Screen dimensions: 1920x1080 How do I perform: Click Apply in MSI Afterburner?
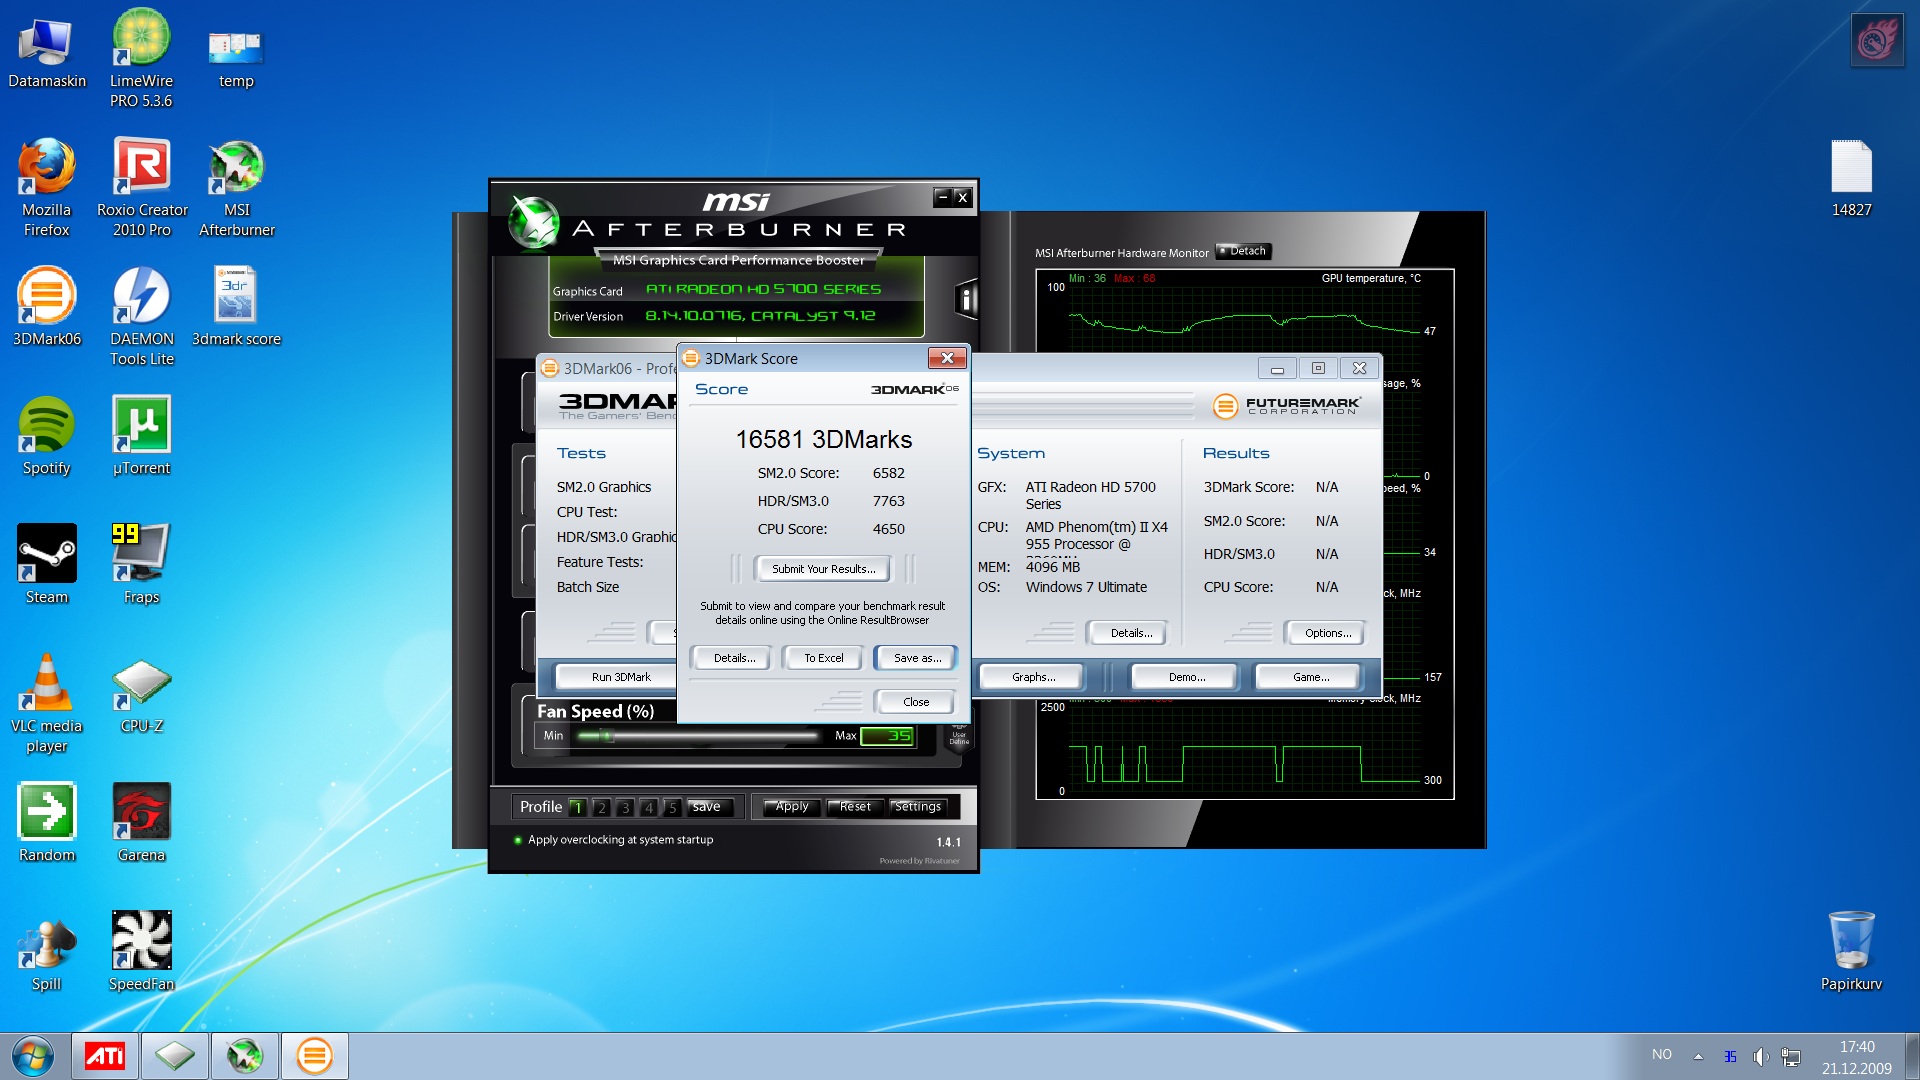791,807
